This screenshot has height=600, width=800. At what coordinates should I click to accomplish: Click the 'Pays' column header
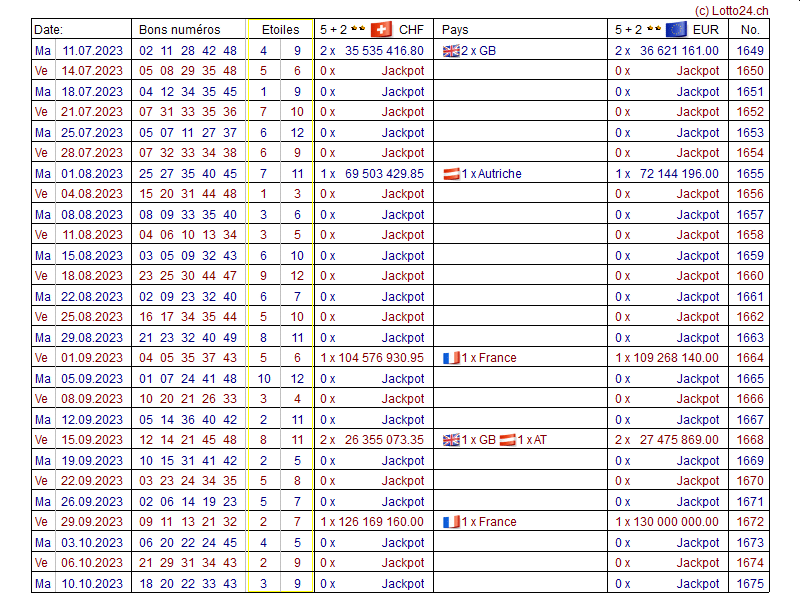point(455,30)
